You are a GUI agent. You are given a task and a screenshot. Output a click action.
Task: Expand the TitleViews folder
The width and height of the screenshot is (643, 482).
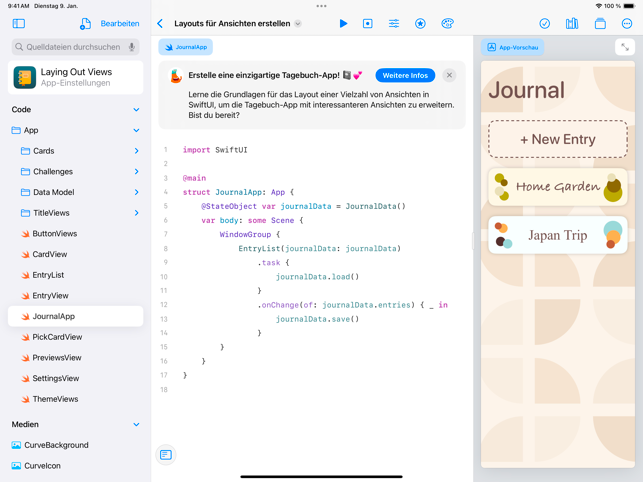pos(136,213)
